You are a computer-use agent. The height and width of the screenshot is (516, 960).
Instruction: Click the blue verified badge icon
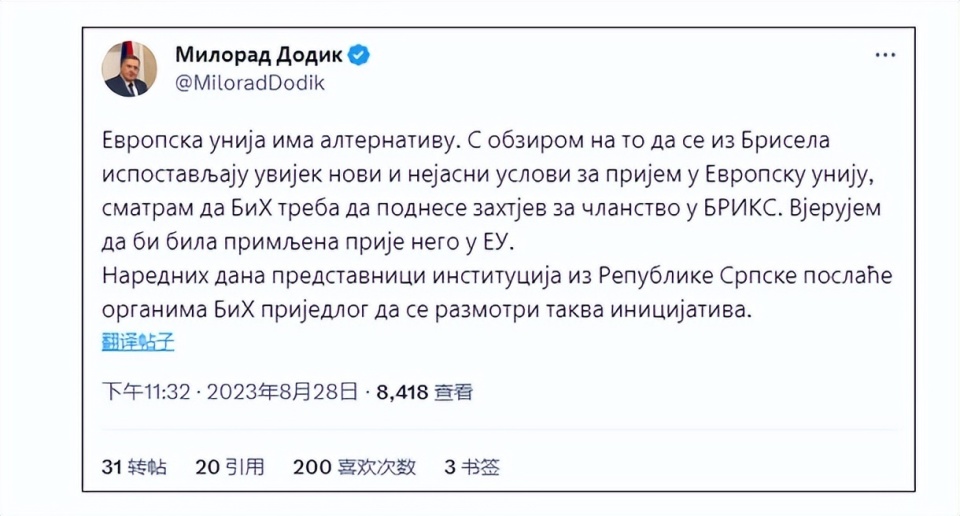point(358,55)
